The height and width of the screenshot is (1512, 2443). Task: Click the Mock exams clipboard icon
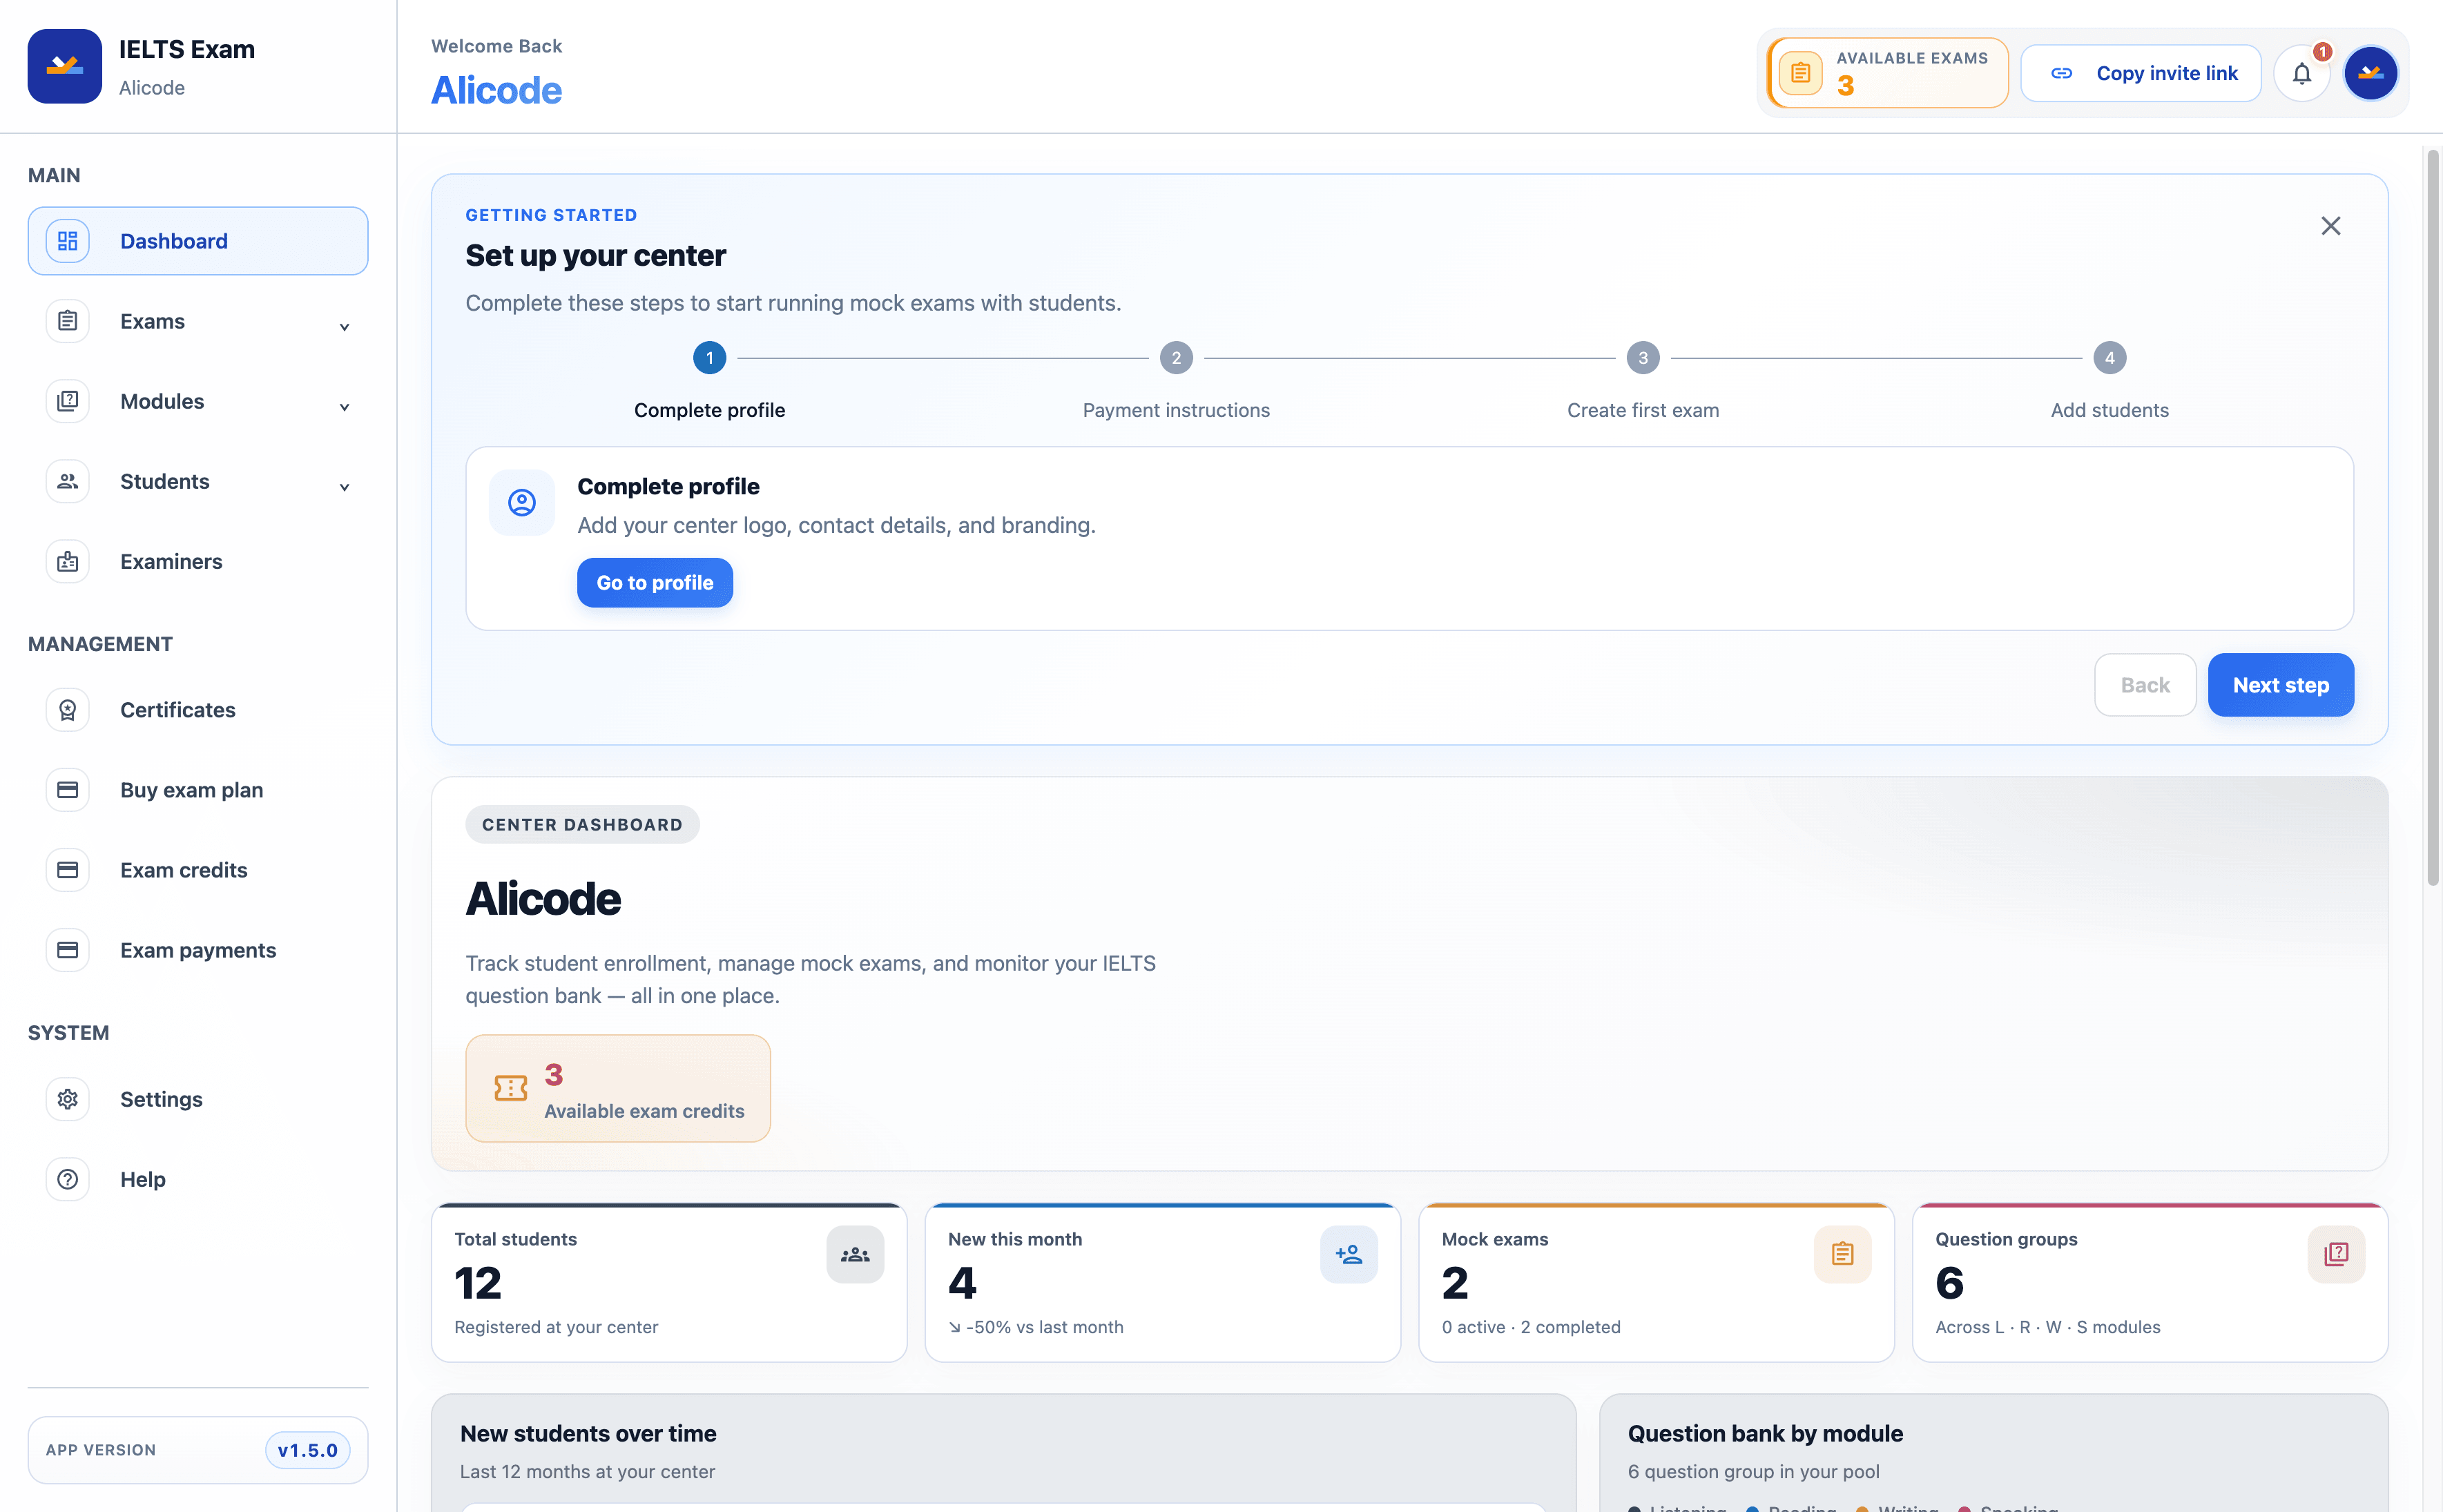pyautogui.click(x=1843, y=1254)
